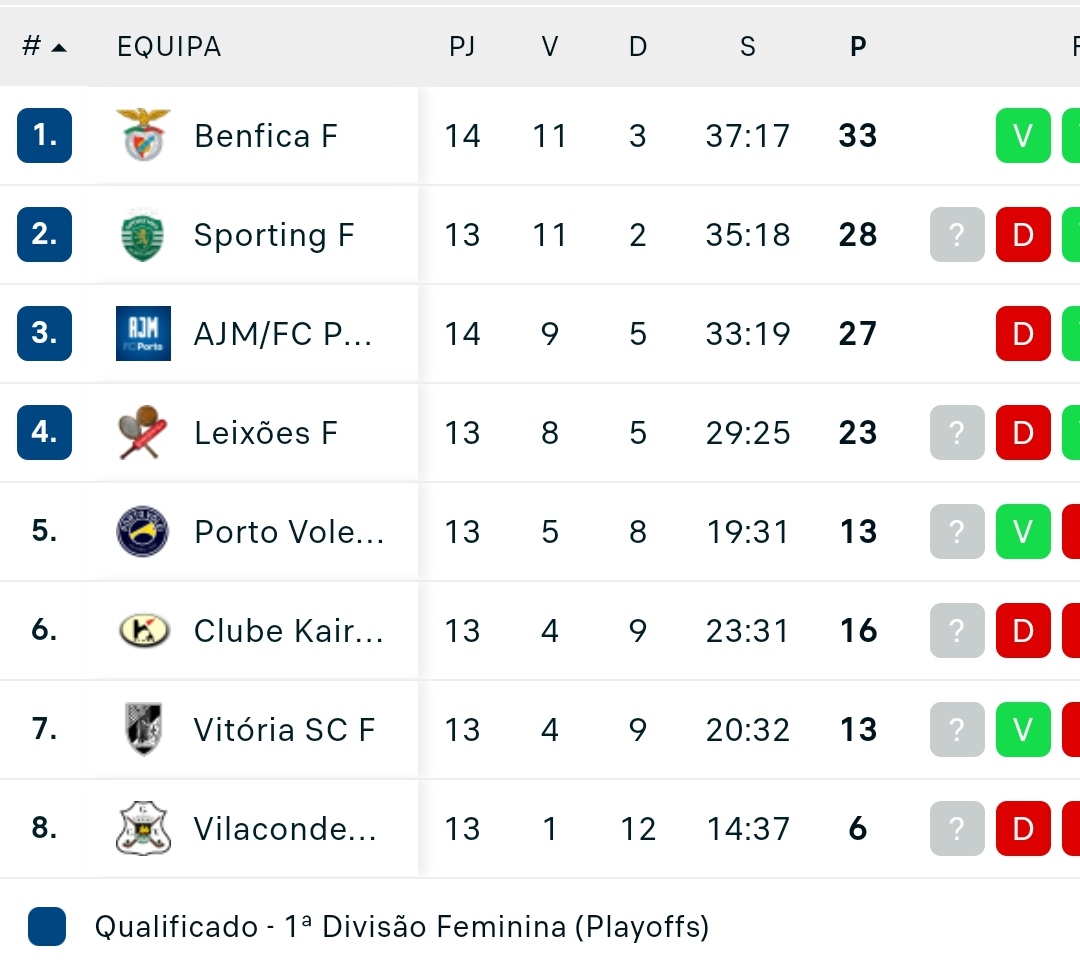The image size is (1080, 972).
Task: Click the Sporting F green crest logo
Action: pos(143,234)
